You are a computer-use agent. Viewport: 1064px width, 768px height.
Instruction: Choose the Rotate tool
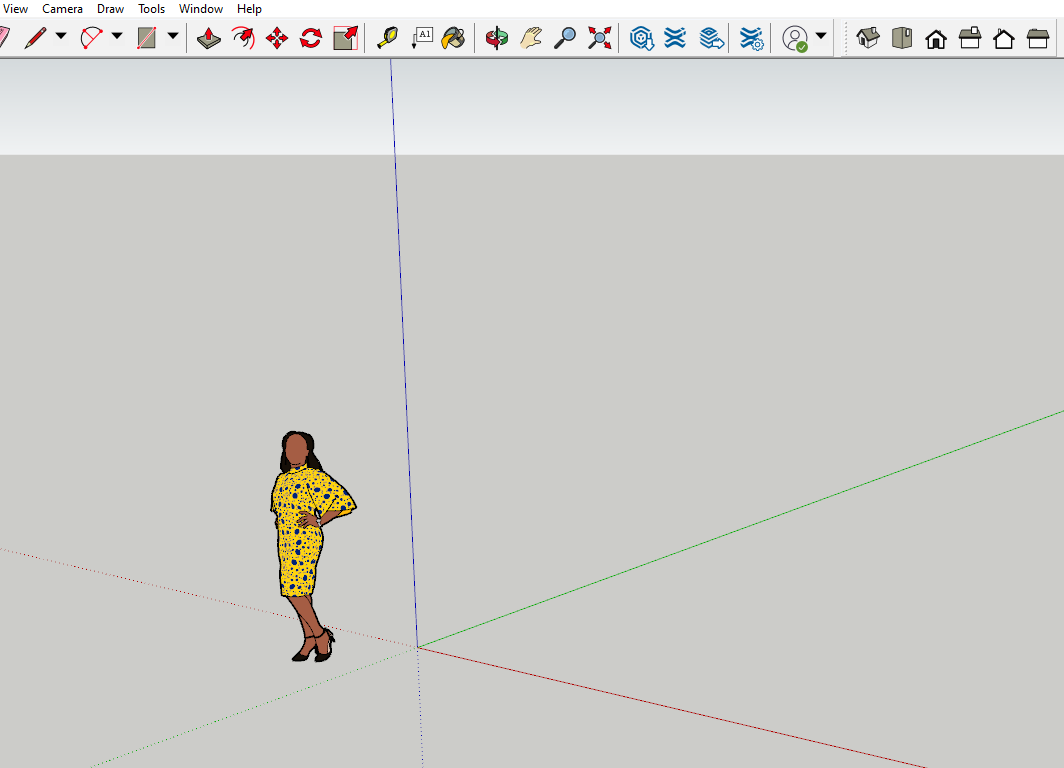(311, 38)
